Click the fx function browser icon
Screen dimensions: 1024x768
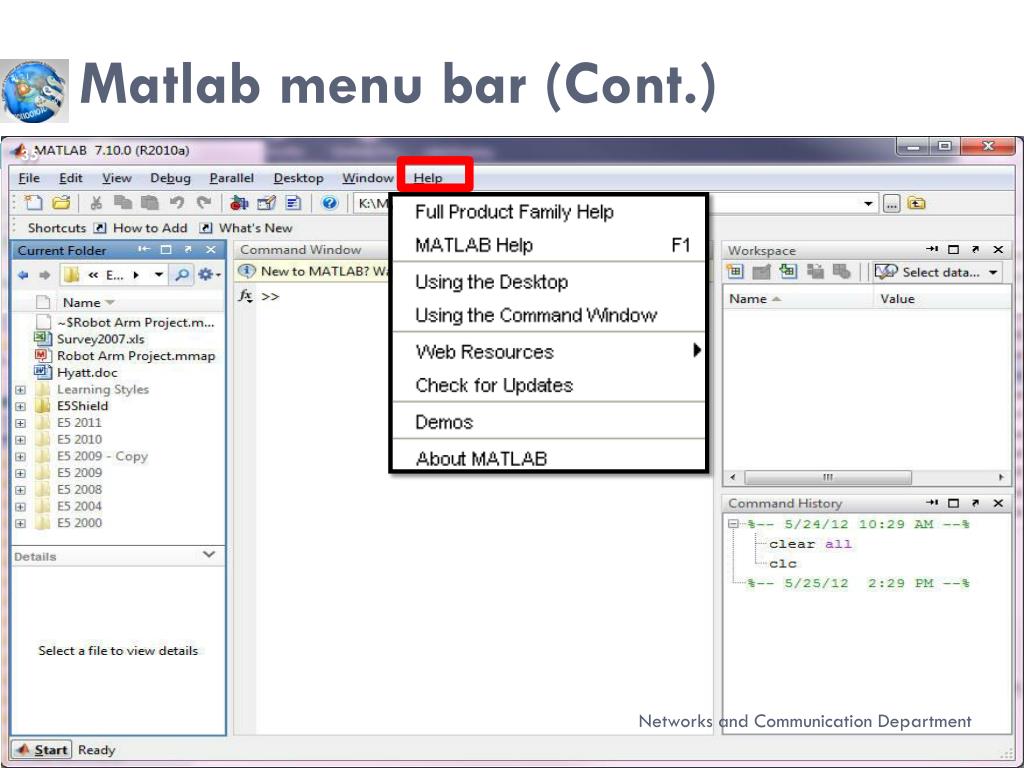[246, 296]
